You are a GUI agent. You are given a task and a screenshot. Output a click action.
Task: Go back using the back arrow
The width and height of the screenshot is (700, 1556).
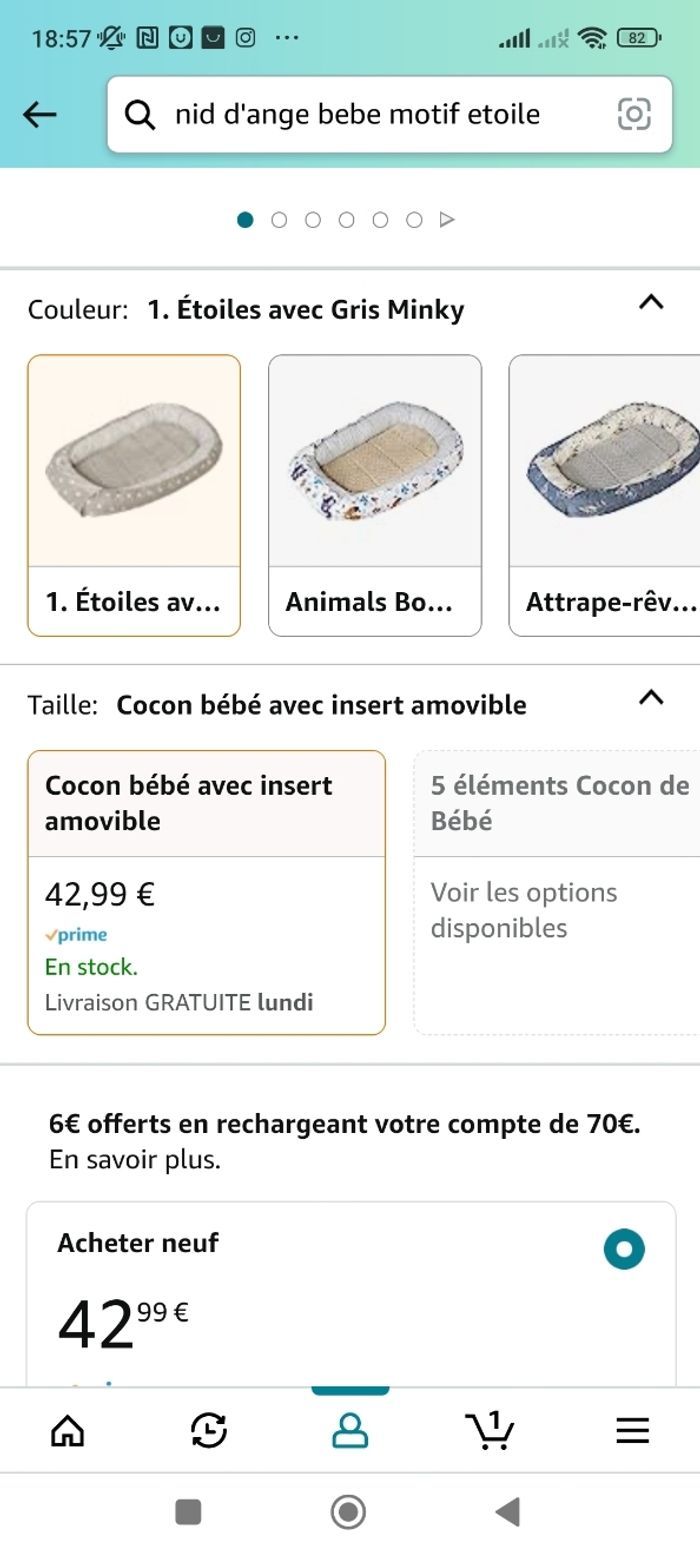39,114
